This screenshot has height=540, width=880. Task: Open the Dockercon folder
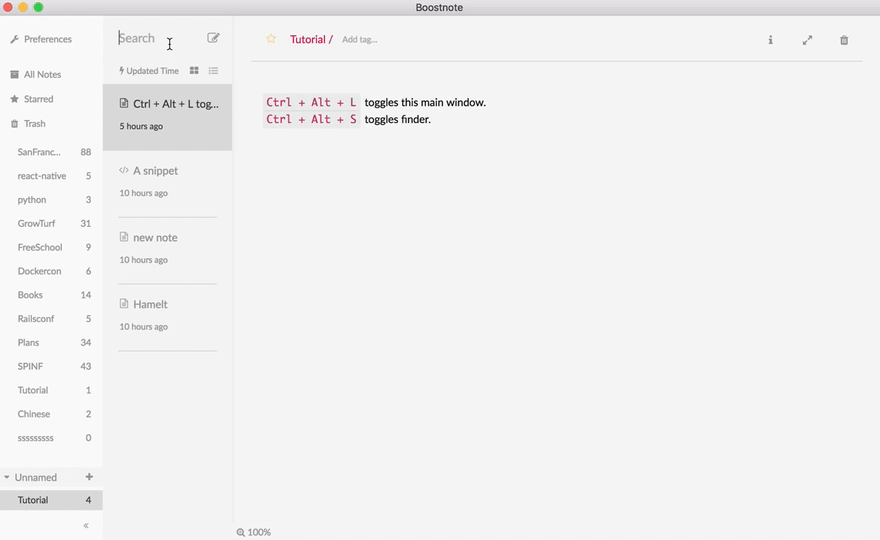[51, 271]
